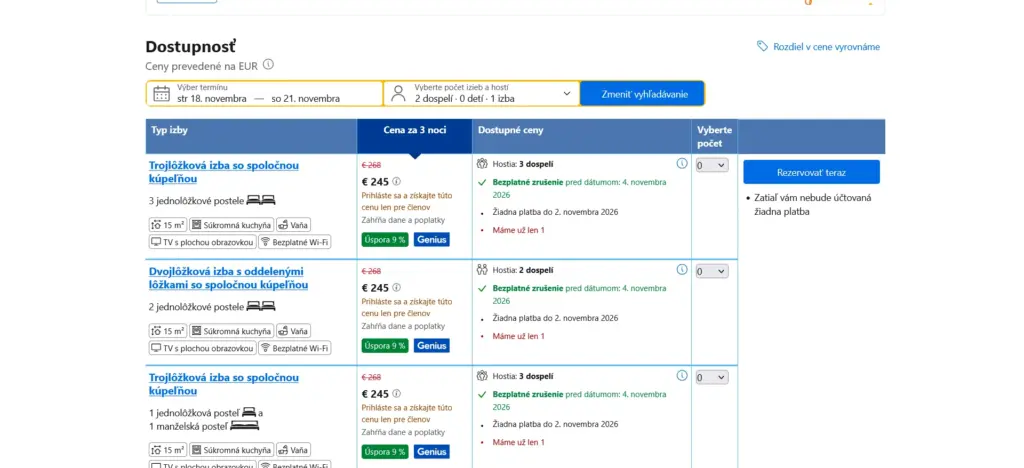Open conditions info icon for last Trojlôžková izba rate
This screenshot has width=1024, height=468.
click(x=682, y=375)
